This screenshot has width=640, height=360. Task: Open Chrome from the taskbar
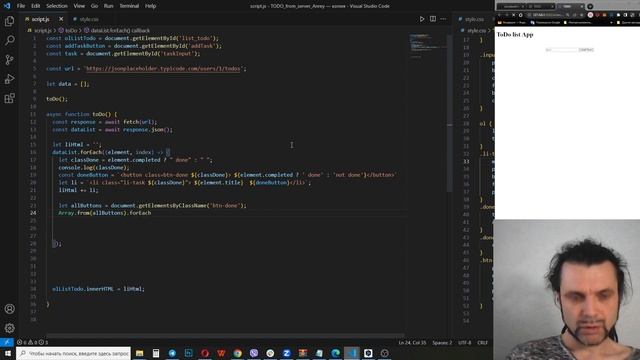point(238,353)
